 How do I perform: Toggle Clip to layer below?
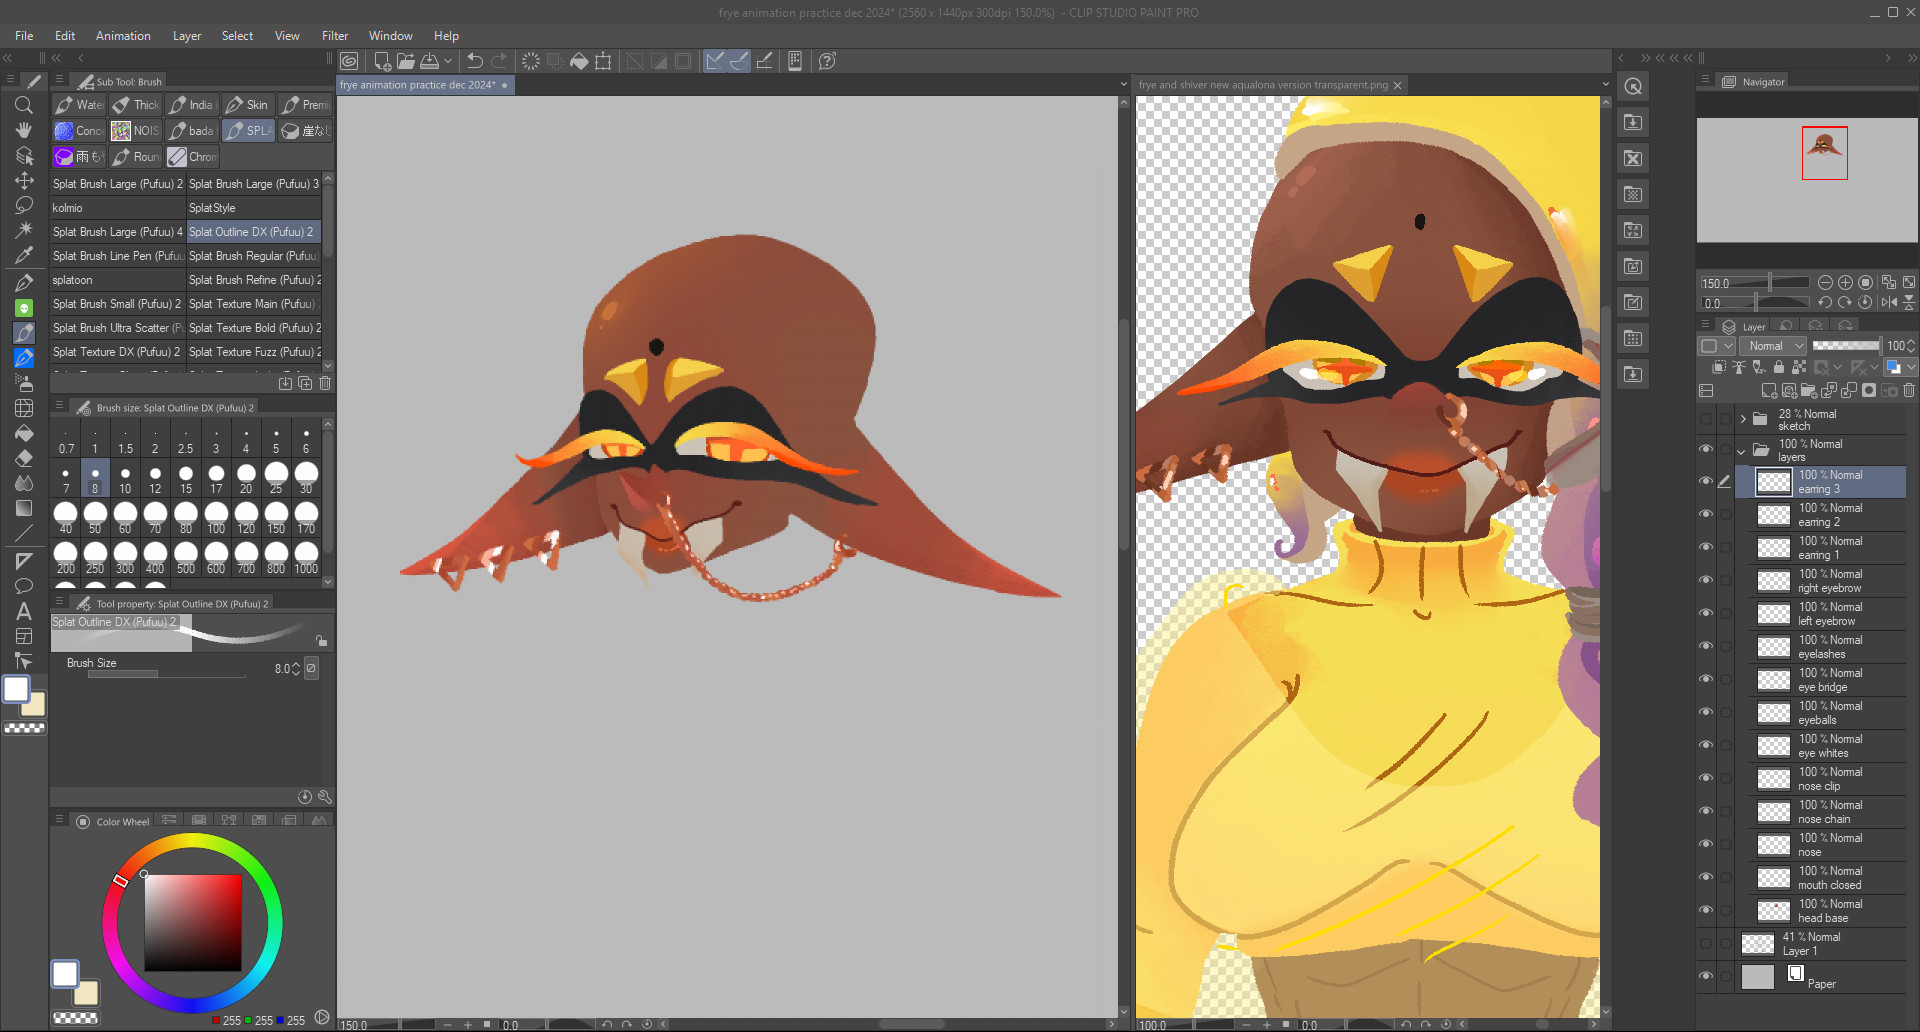pyautogui.click(x=1718, y=368)
